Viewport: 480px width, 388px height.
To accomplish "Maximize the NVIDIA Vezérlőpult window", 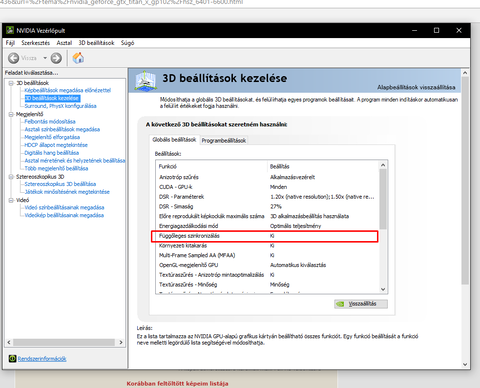I will pos(436,30).
